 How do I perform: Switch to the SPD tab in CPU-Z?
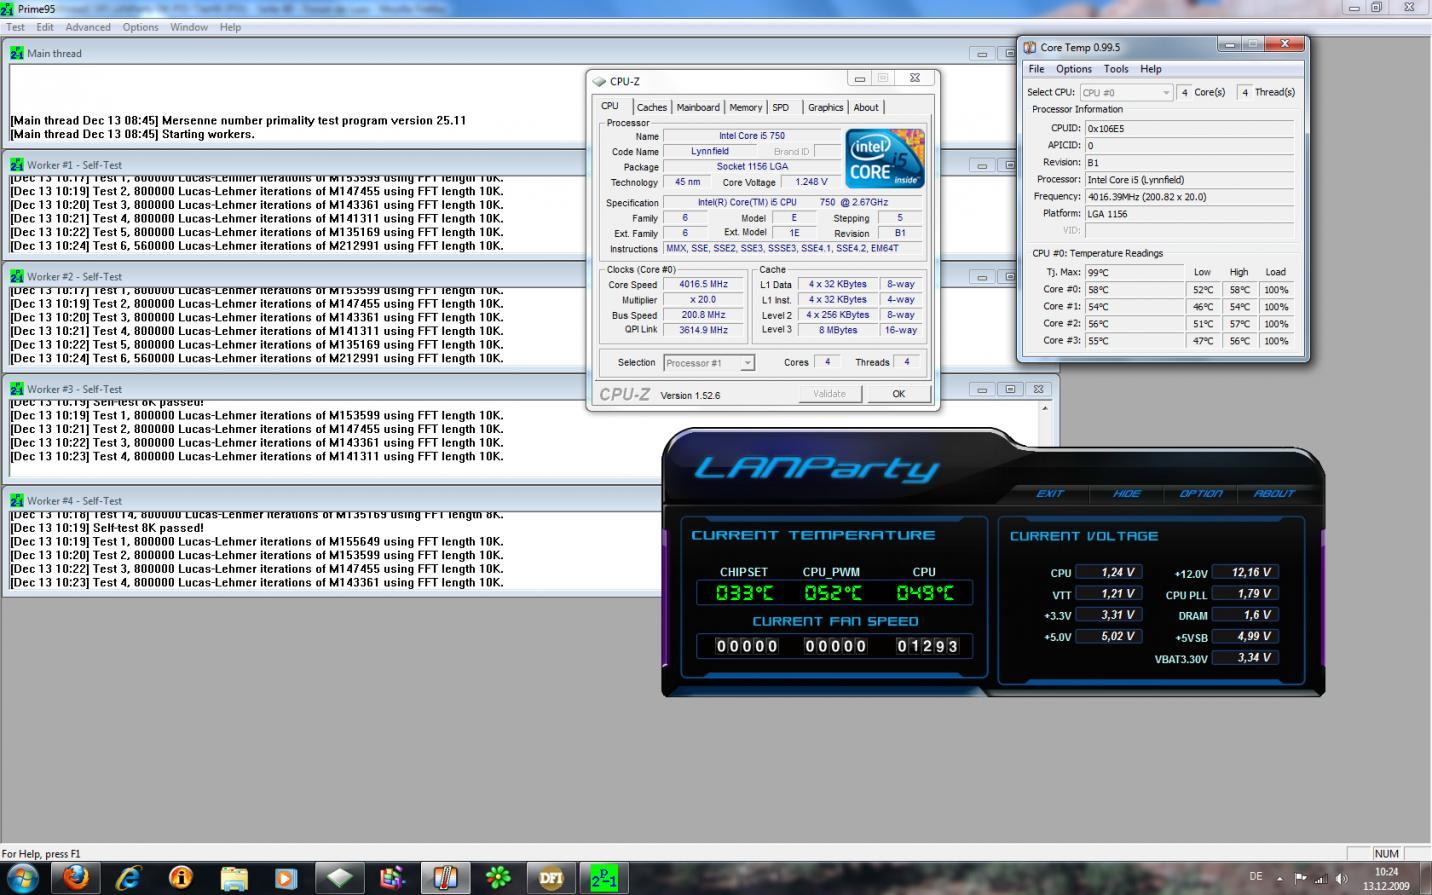pyautogui.click(x=781, y=107)
